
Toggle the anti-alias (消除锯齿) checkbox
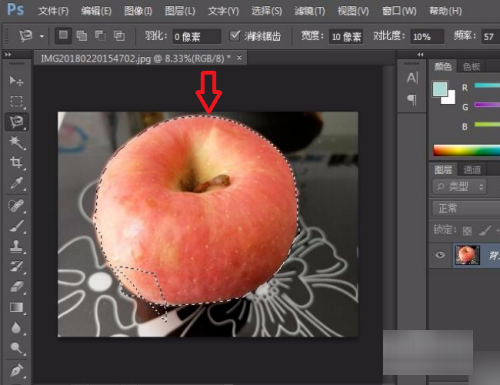[x=235, y=35]
